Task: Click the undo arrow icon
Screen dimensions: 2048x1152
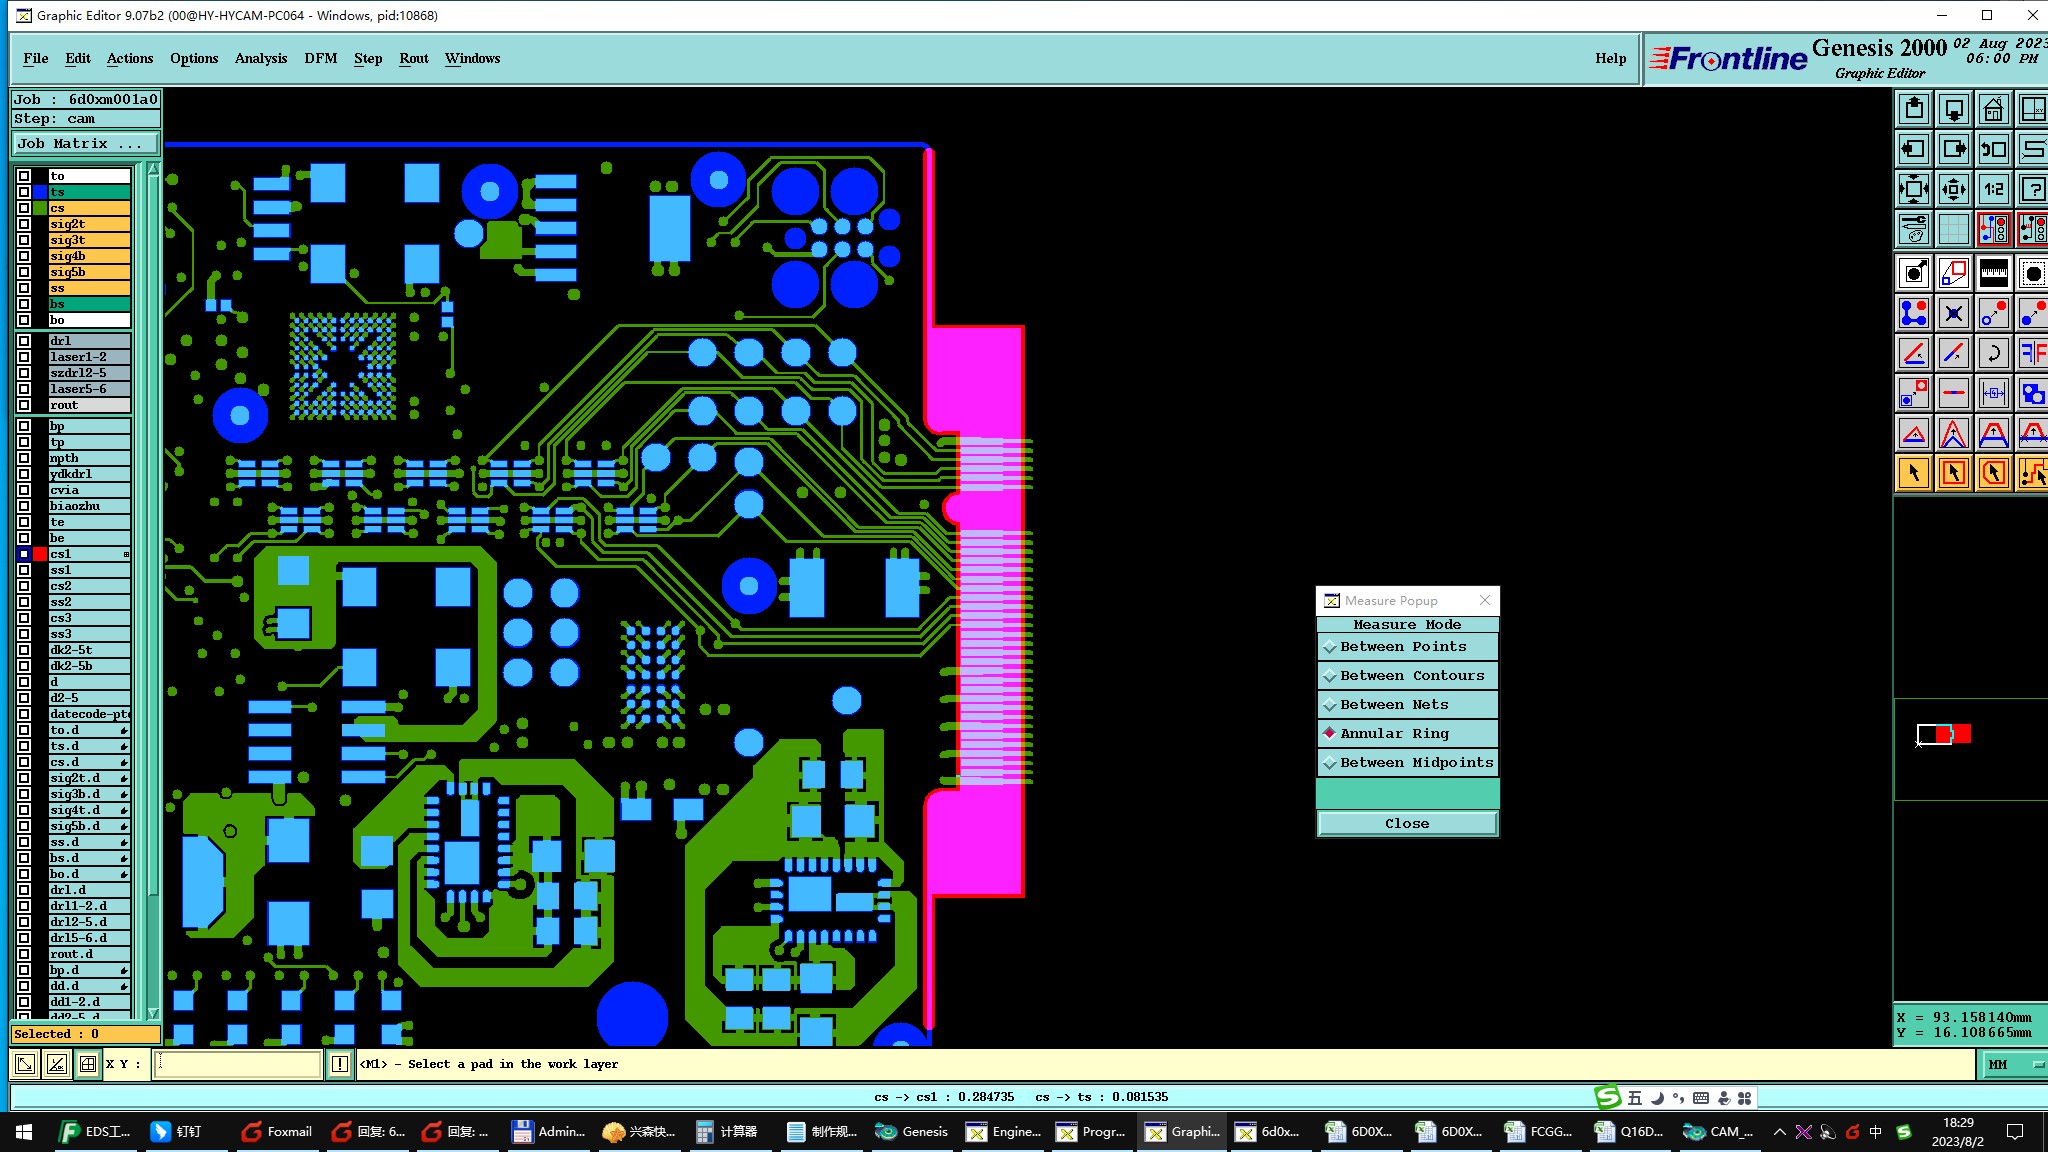Action: pyautogui.click(x=1993, y=352)
